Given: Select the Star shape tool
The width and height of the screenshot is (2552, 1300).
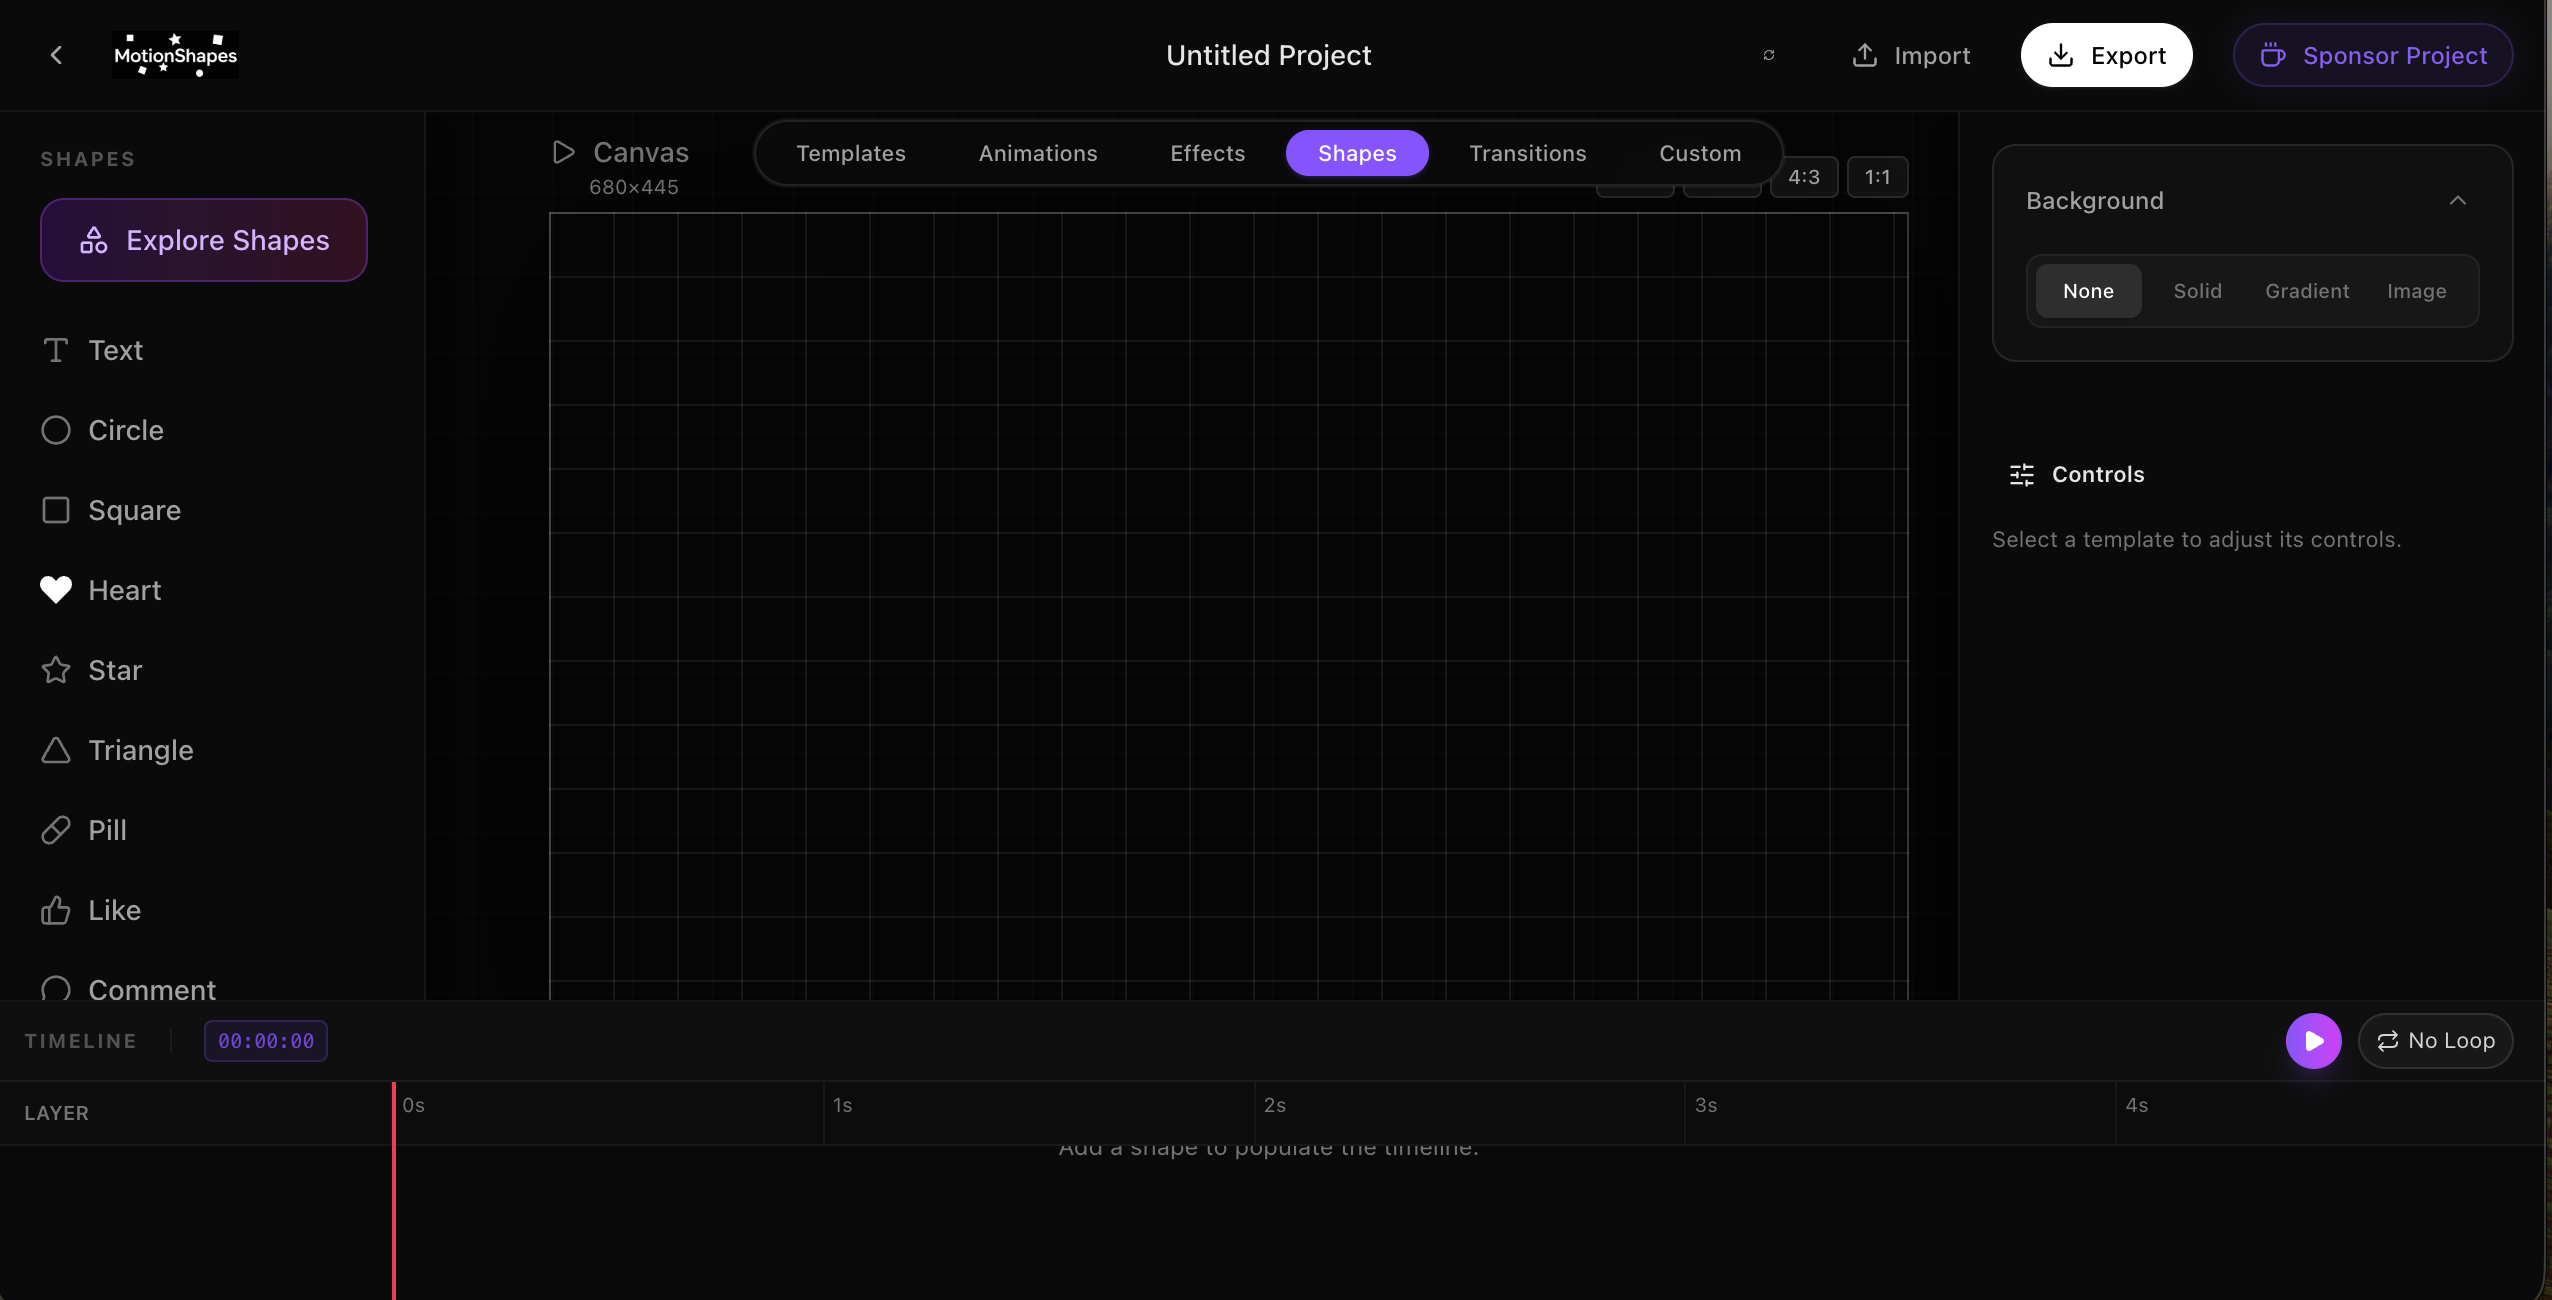Looking at the screenshot, I should [x=113, y=670].
